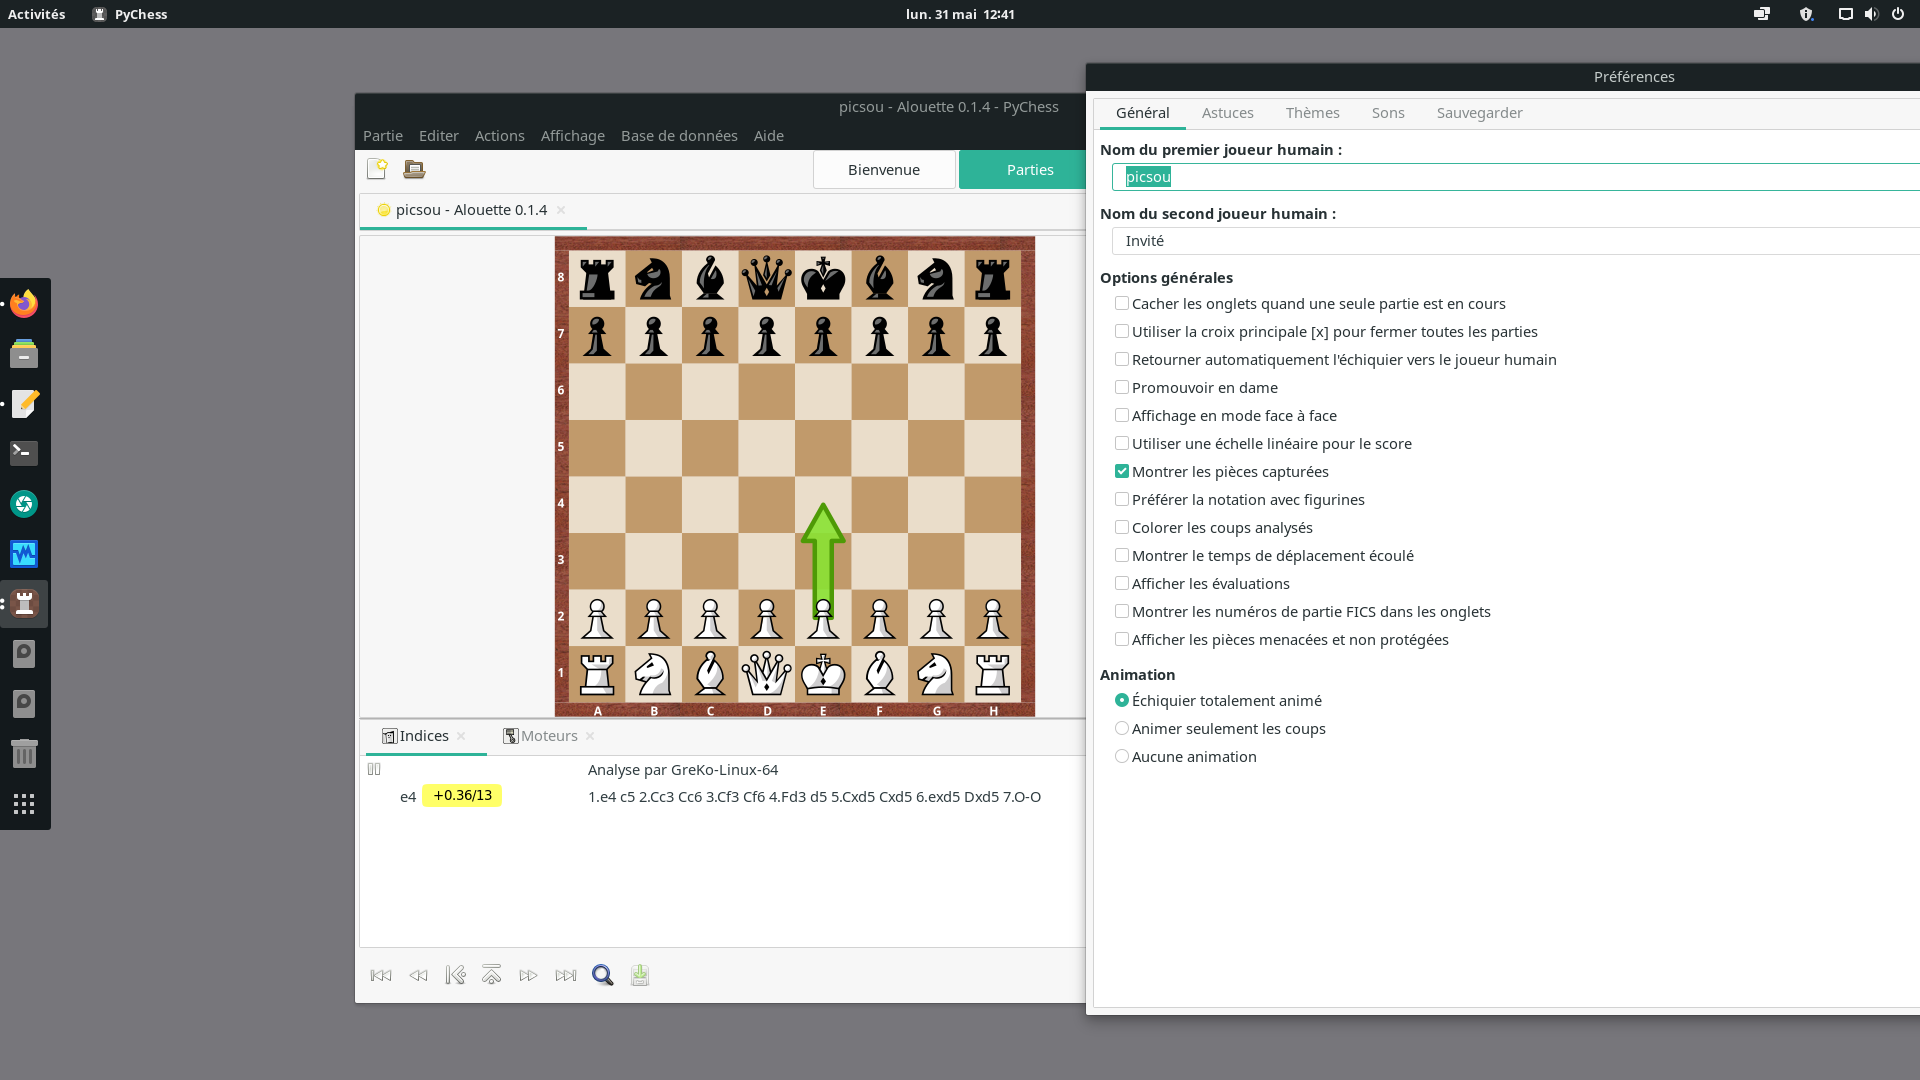This screenshot has width=1920, height=1080.
Task: Step forward one move with the forward icon
Action: click(x=529, y=975)
